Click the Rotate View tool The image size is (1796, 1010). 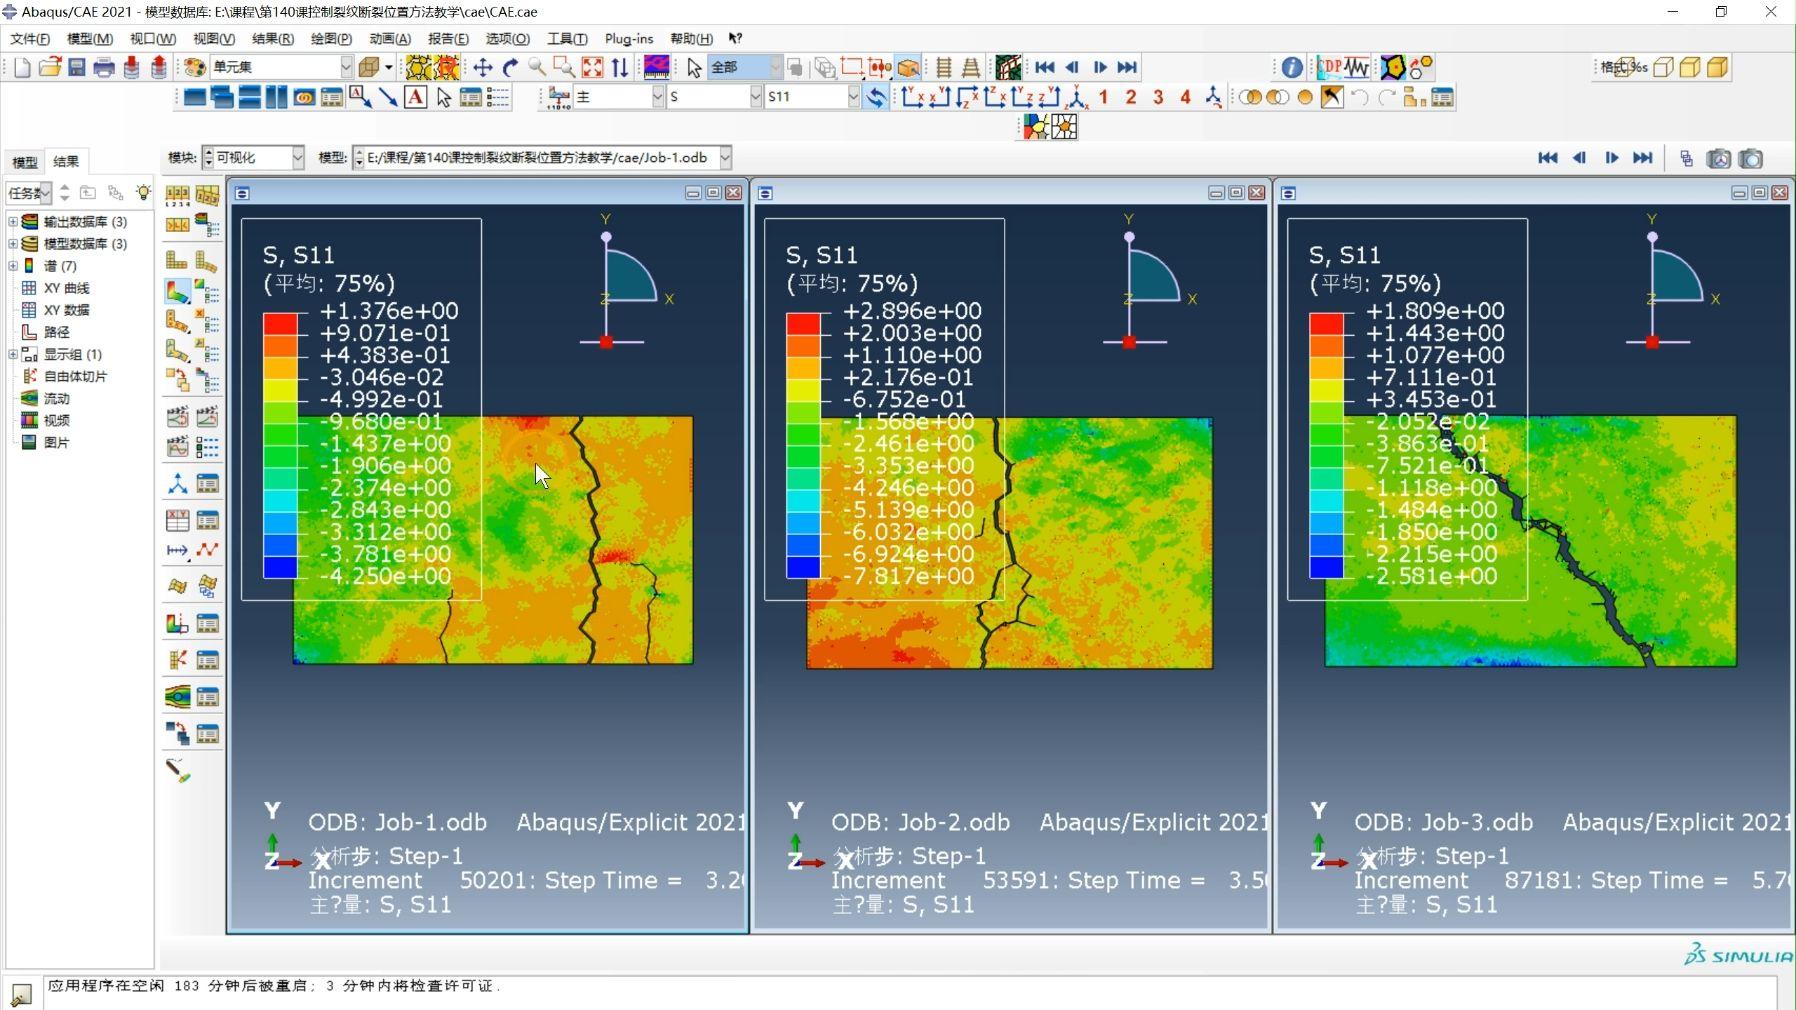click(x=510, y=67)
